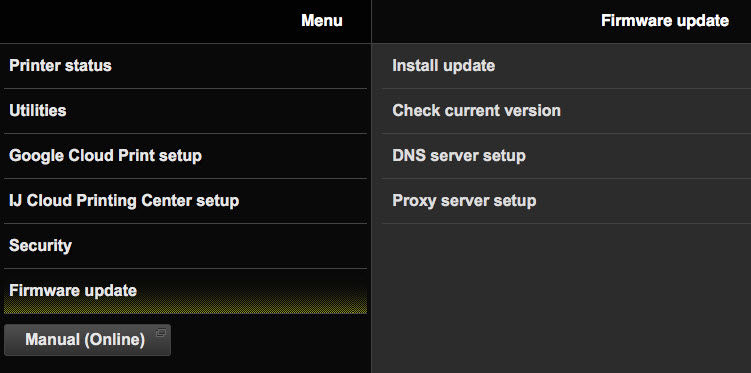Open DNS server setup
This screenshot has height=373, width=751.
tap(566, 156)
